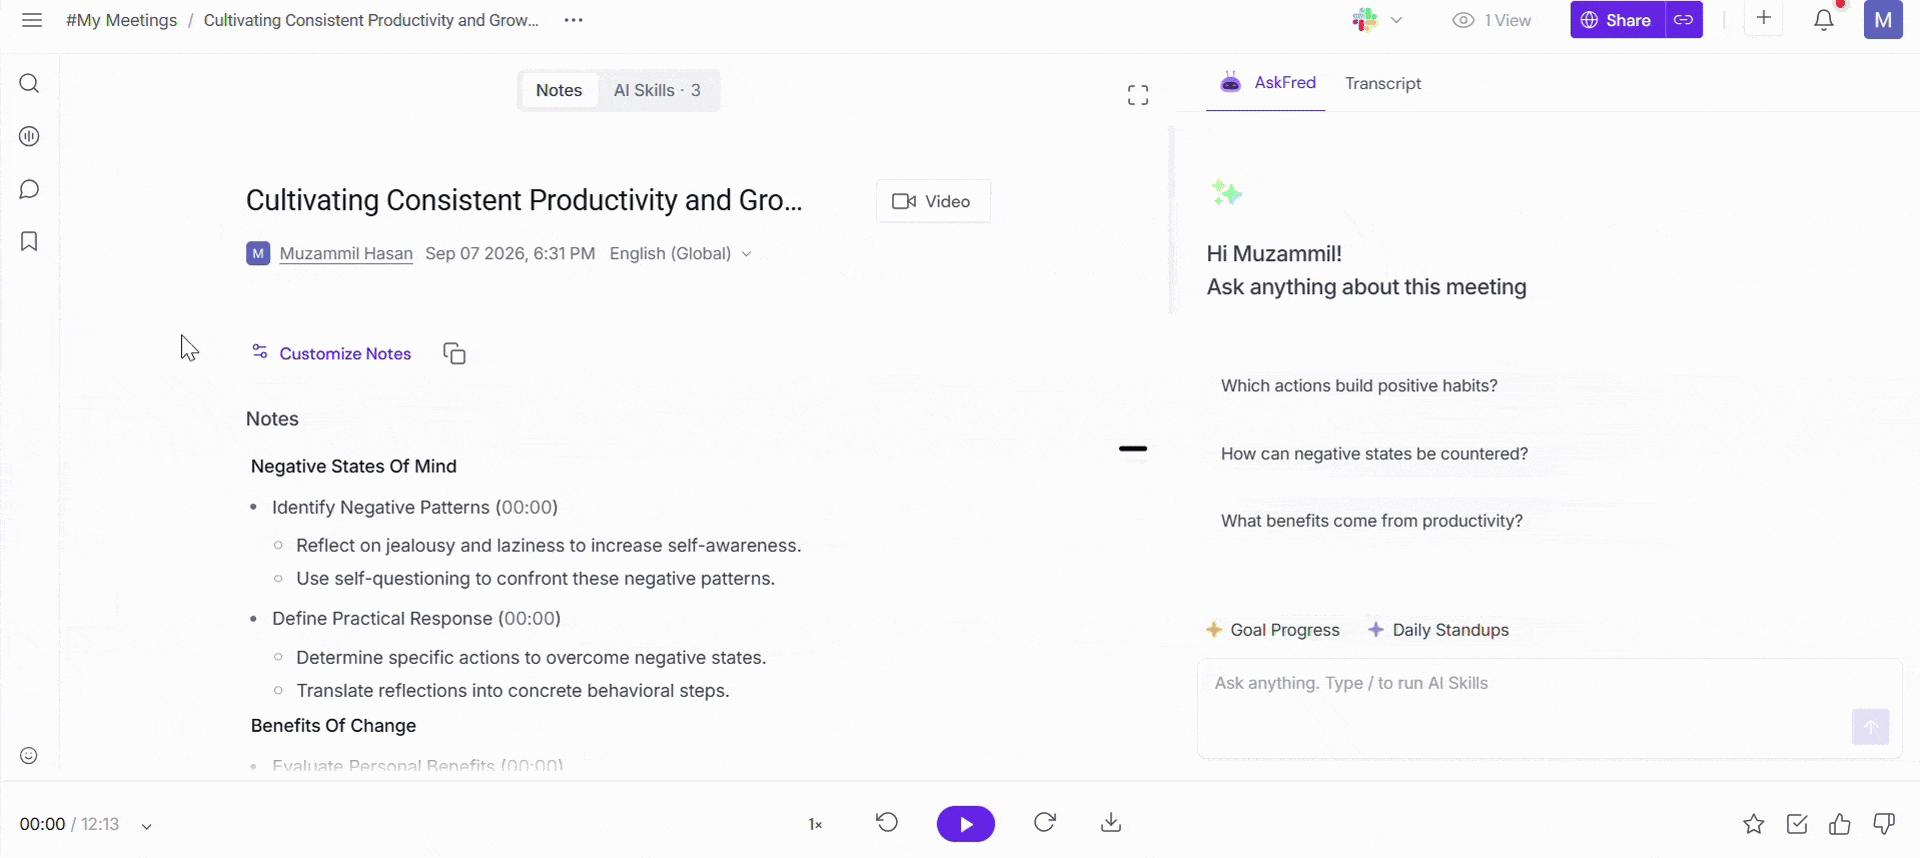Image resolution: width=1920 pixels, height=858 pixels.
Task: Switch to AI Skills tab
Action: pos(657,90)
